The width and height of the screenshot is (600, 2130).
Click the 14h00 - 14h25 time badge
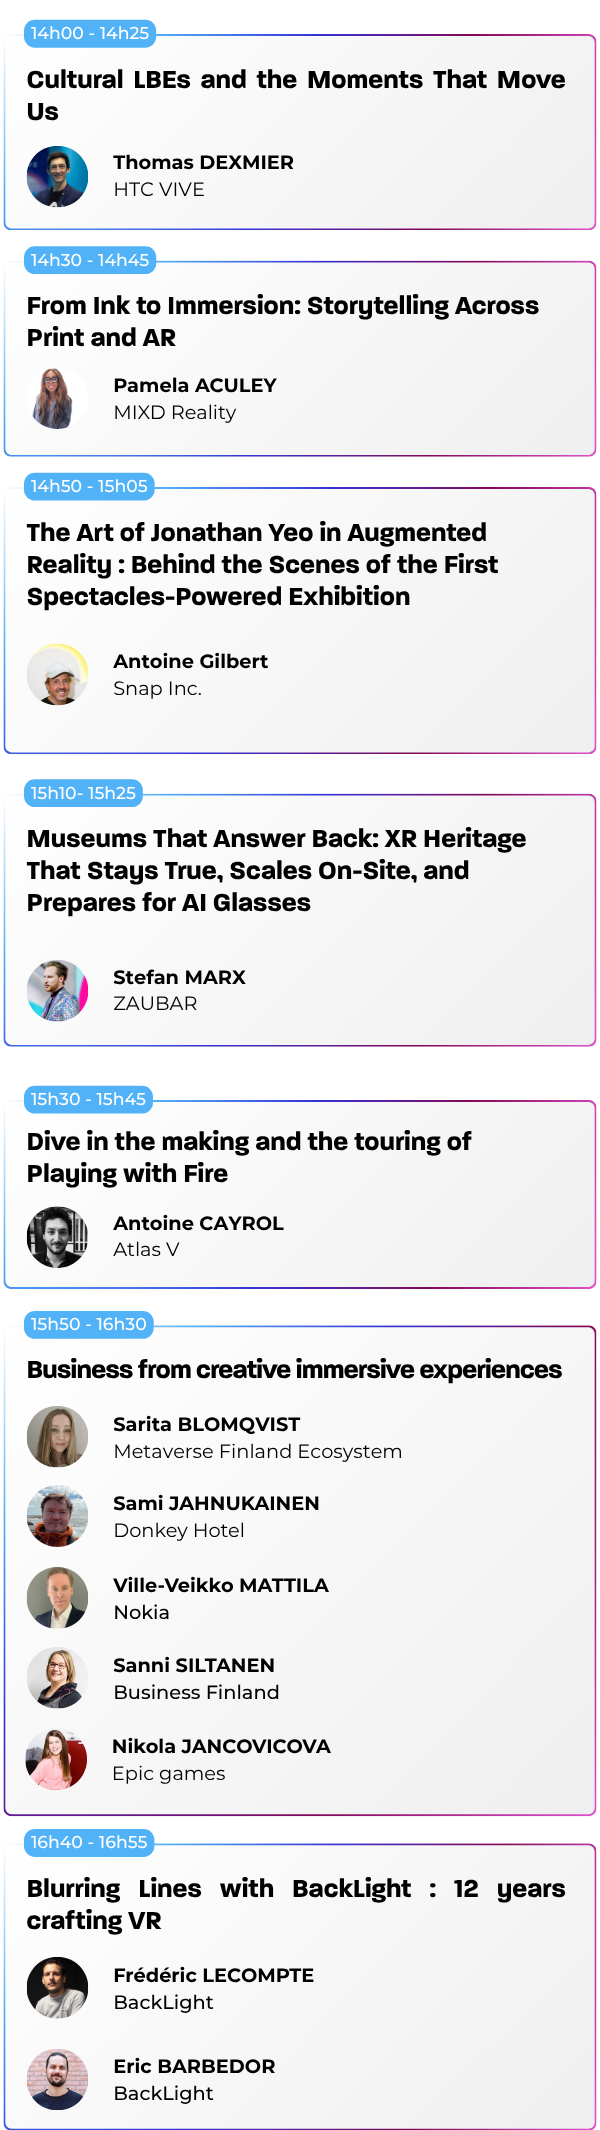point(90,33)
